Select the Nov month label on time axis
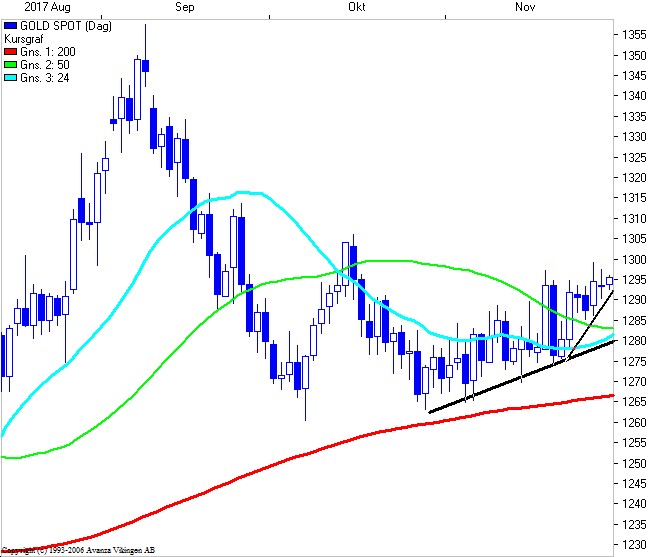 pyautogui.click(x=525, y=7)
